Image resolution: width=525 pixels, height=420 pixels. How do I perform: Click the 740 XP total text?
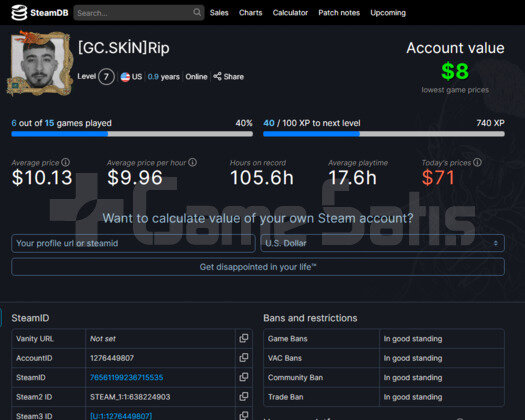491,123
